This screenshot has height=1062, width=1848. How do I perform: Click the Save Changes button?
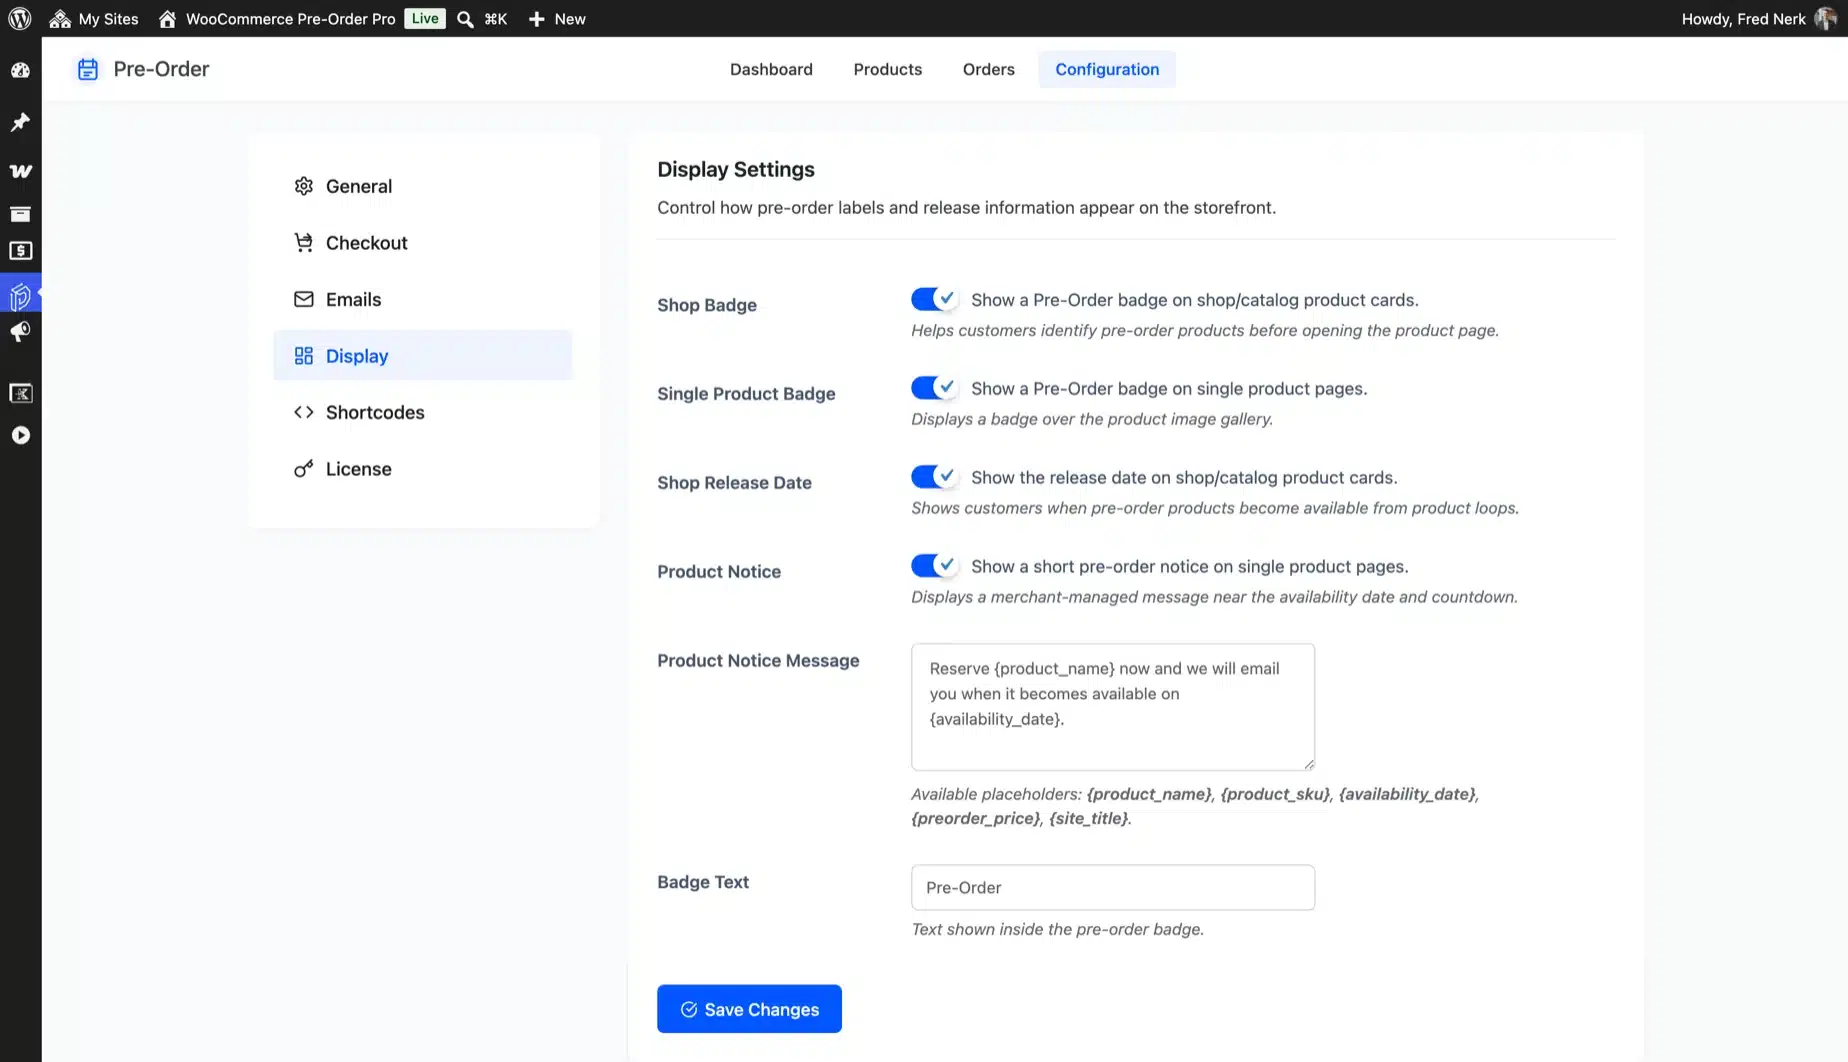tap(749, 1009)
